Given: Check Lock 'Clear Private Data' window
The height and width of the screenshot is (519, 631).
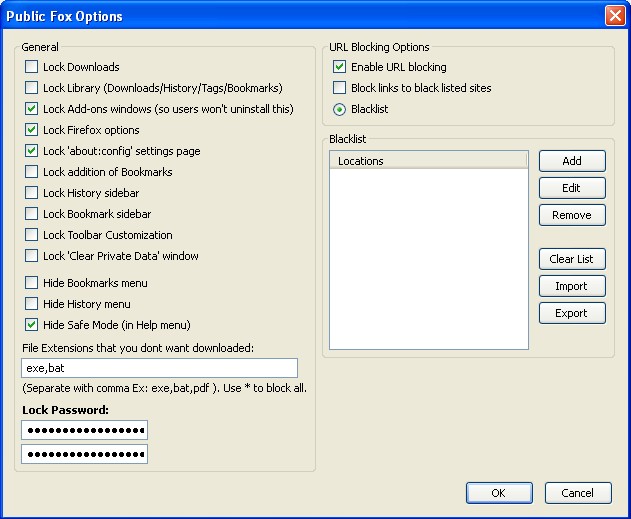Looking at the screenshot, I should [31, 255].
